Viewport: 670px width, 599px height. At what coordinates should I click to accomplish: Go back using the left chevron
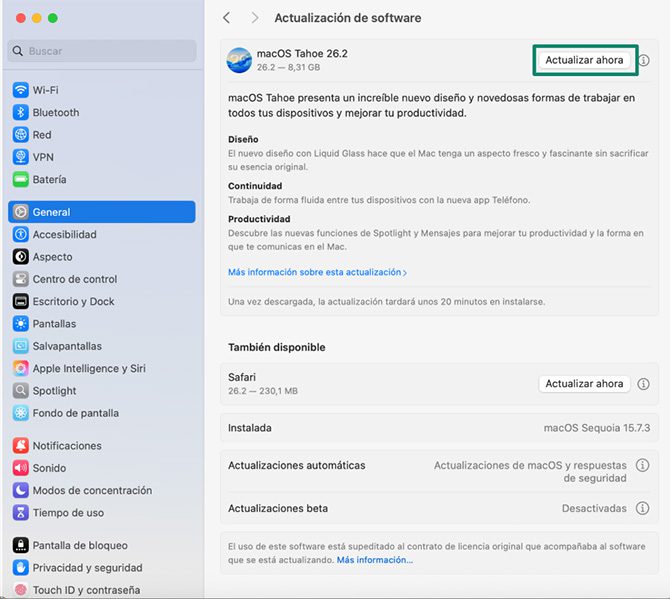coord(227,18)
